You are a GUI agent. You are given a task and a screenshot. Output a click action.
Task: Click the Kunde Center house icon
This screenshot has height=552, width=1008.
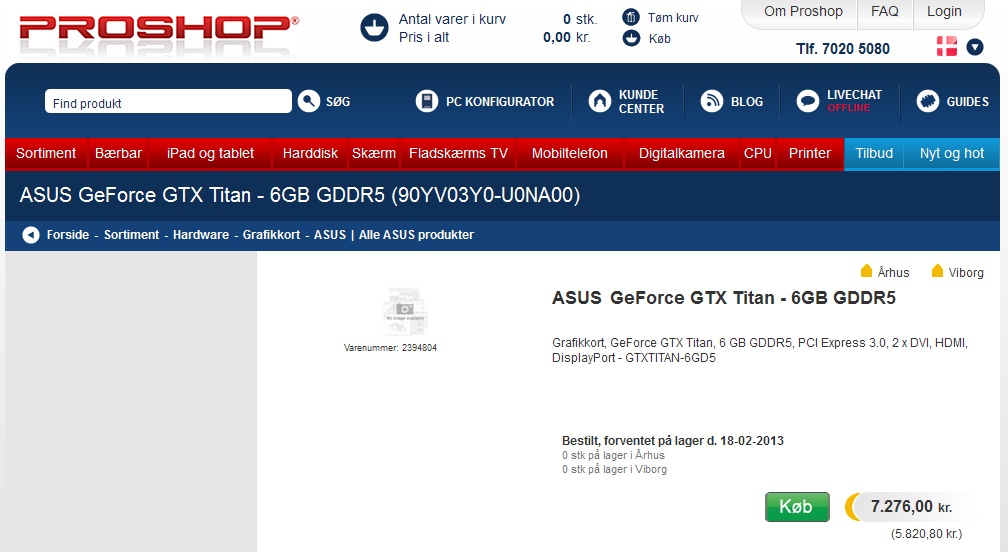click(599, 101)
